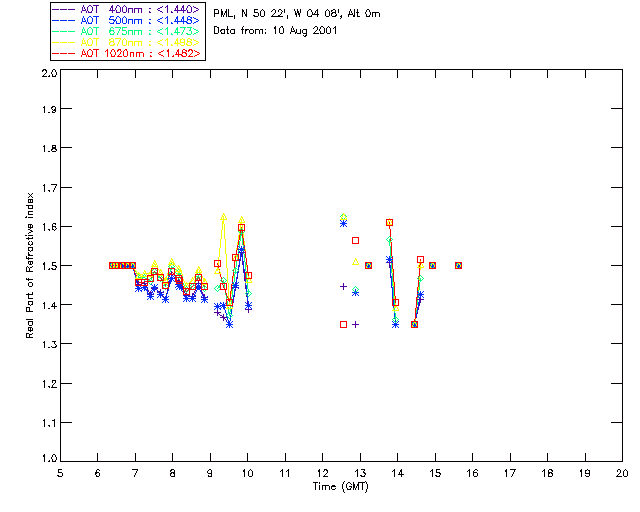The width and height of the screenshot is (640, 512).
Task: Click the 'AOT 675nm : <1.473>' legend entry
Action: 127,31
